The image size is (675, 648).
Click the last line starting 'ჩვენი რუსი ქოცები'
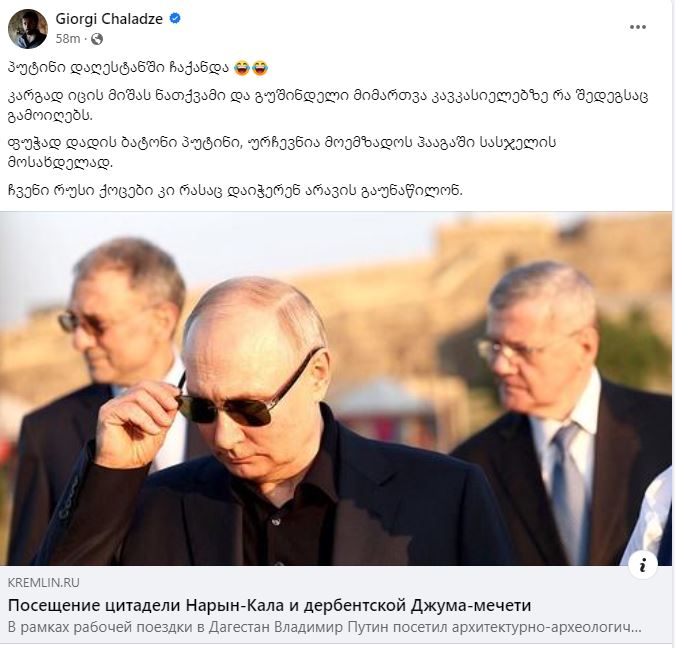coord(235,190)
